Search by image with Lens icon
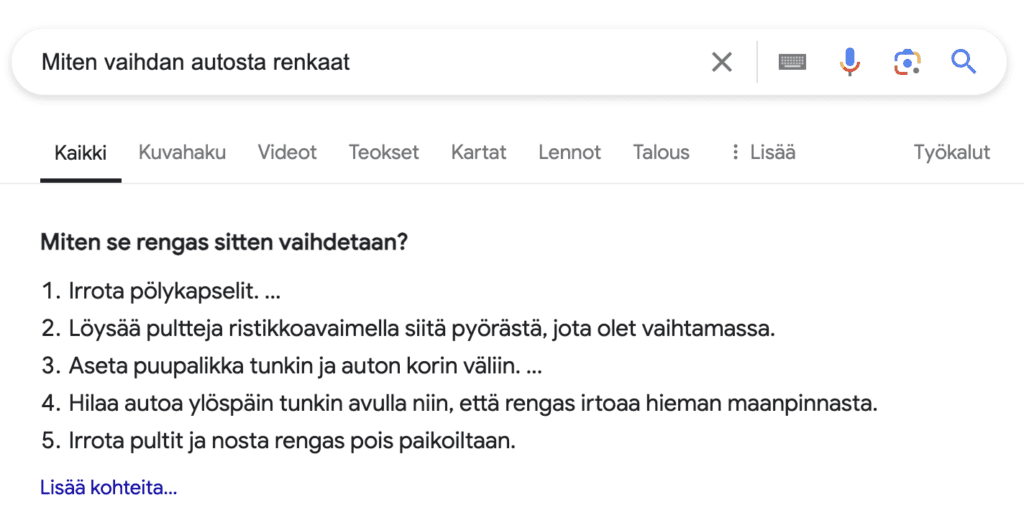 coord(906,62)
